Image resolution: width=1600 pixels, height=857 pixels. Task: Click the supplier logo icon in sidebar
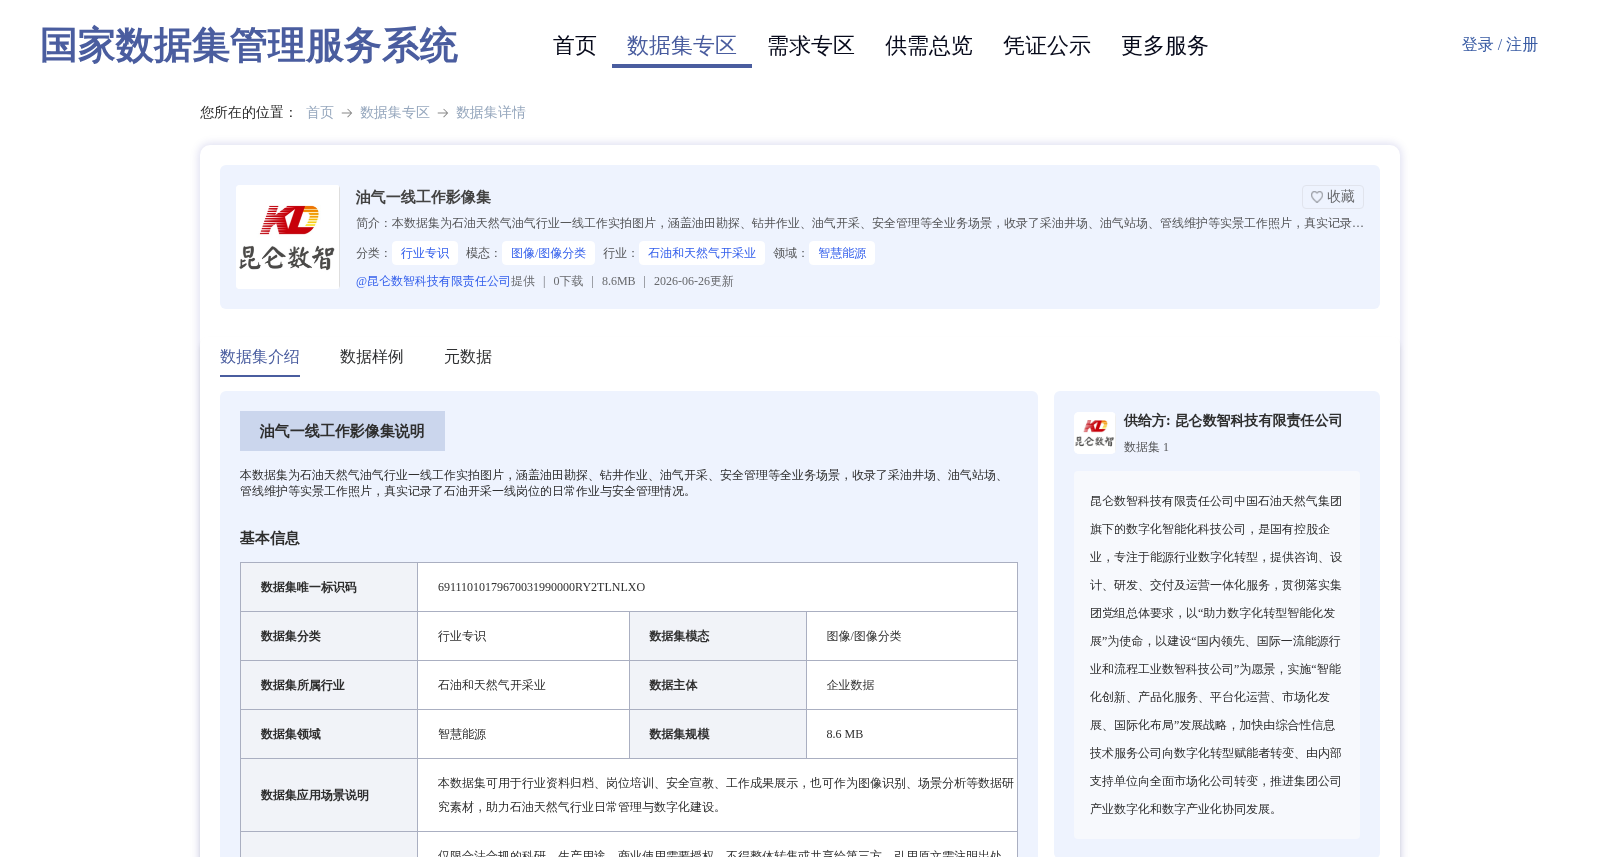[x=1094, y=433]
